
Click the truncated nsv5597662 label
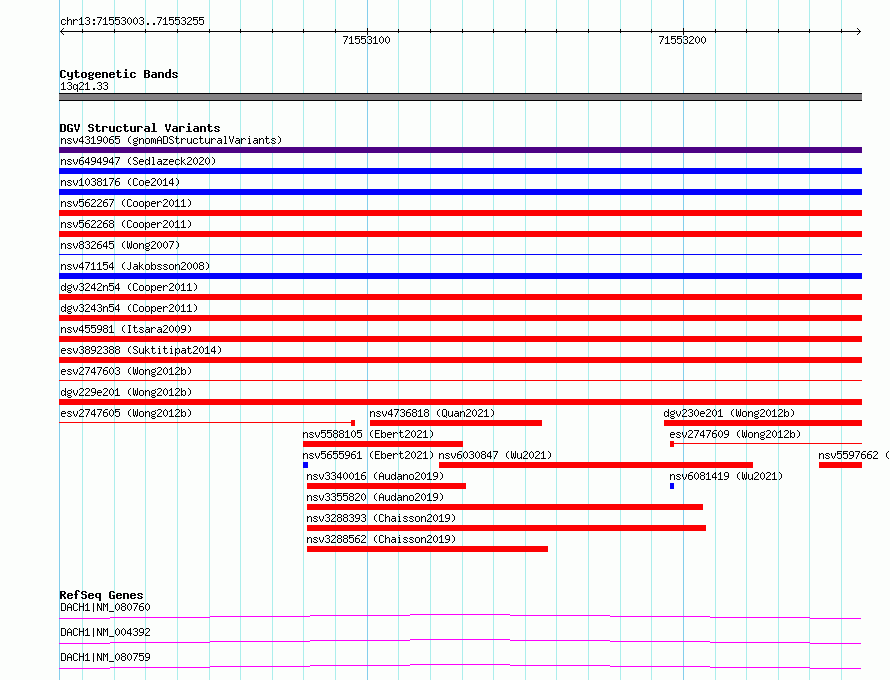tap(853, 455)
